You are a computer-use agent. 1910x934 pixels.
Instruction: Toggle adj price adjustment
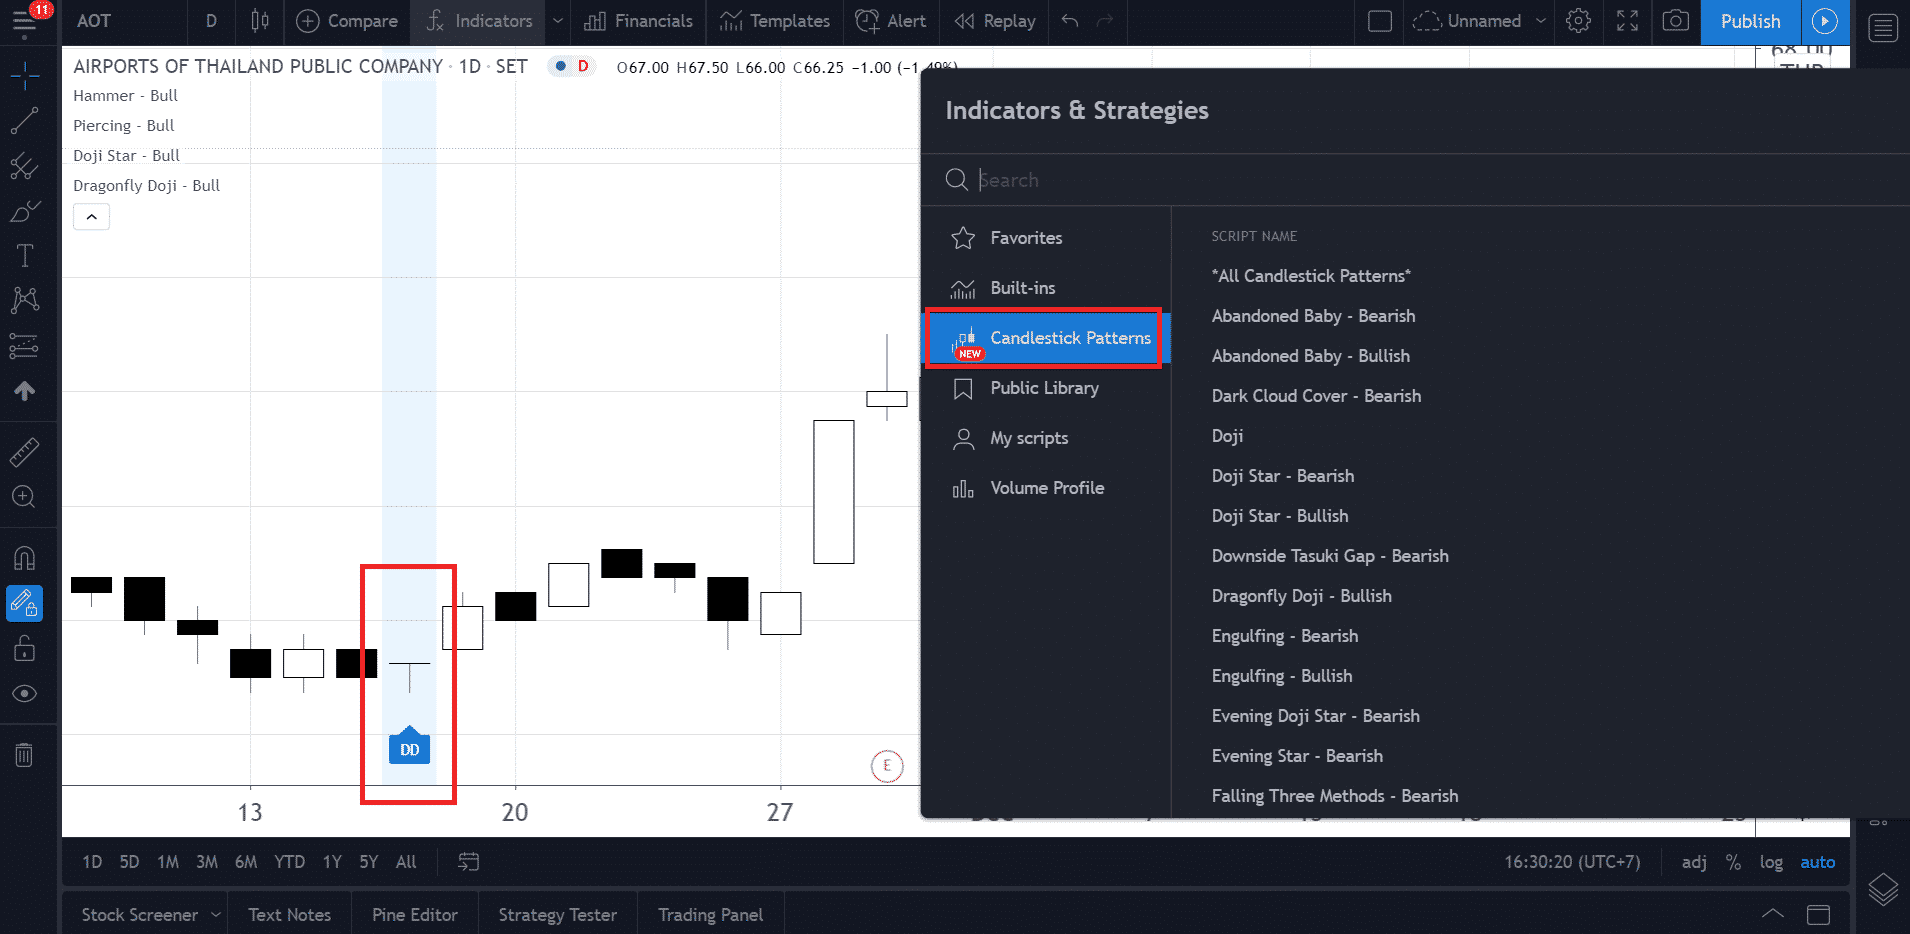pos(1694,862)
